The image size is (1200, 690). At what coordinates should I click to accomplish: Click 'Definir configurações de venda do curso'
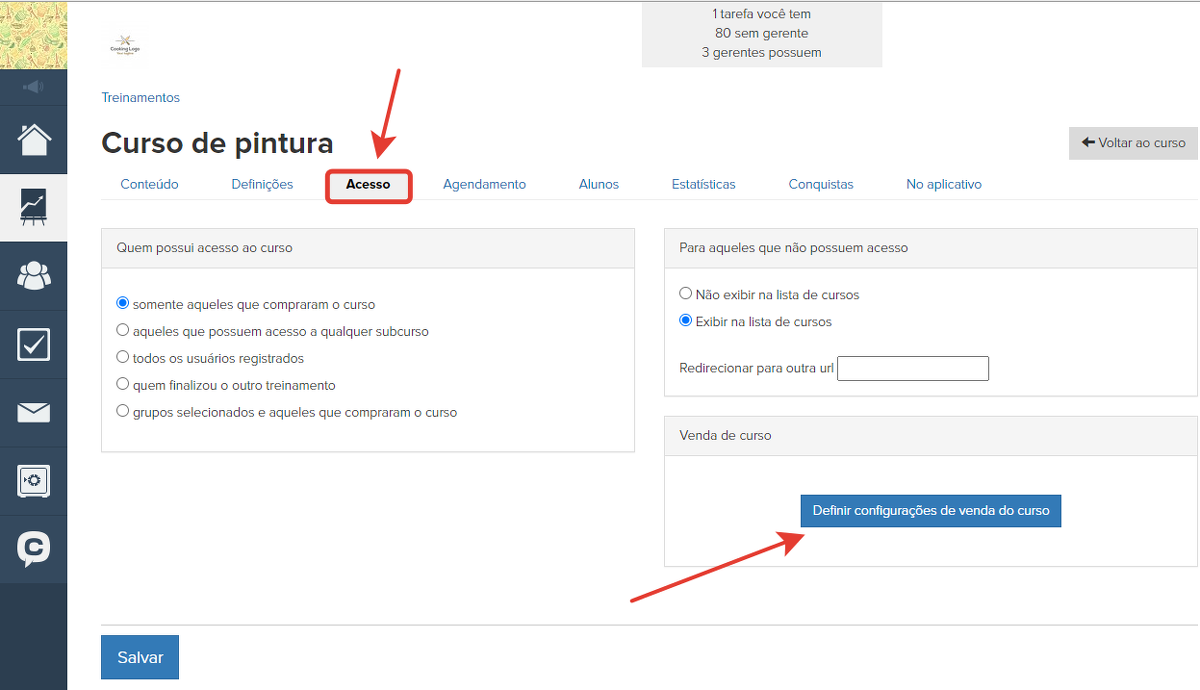pos(930,510)
